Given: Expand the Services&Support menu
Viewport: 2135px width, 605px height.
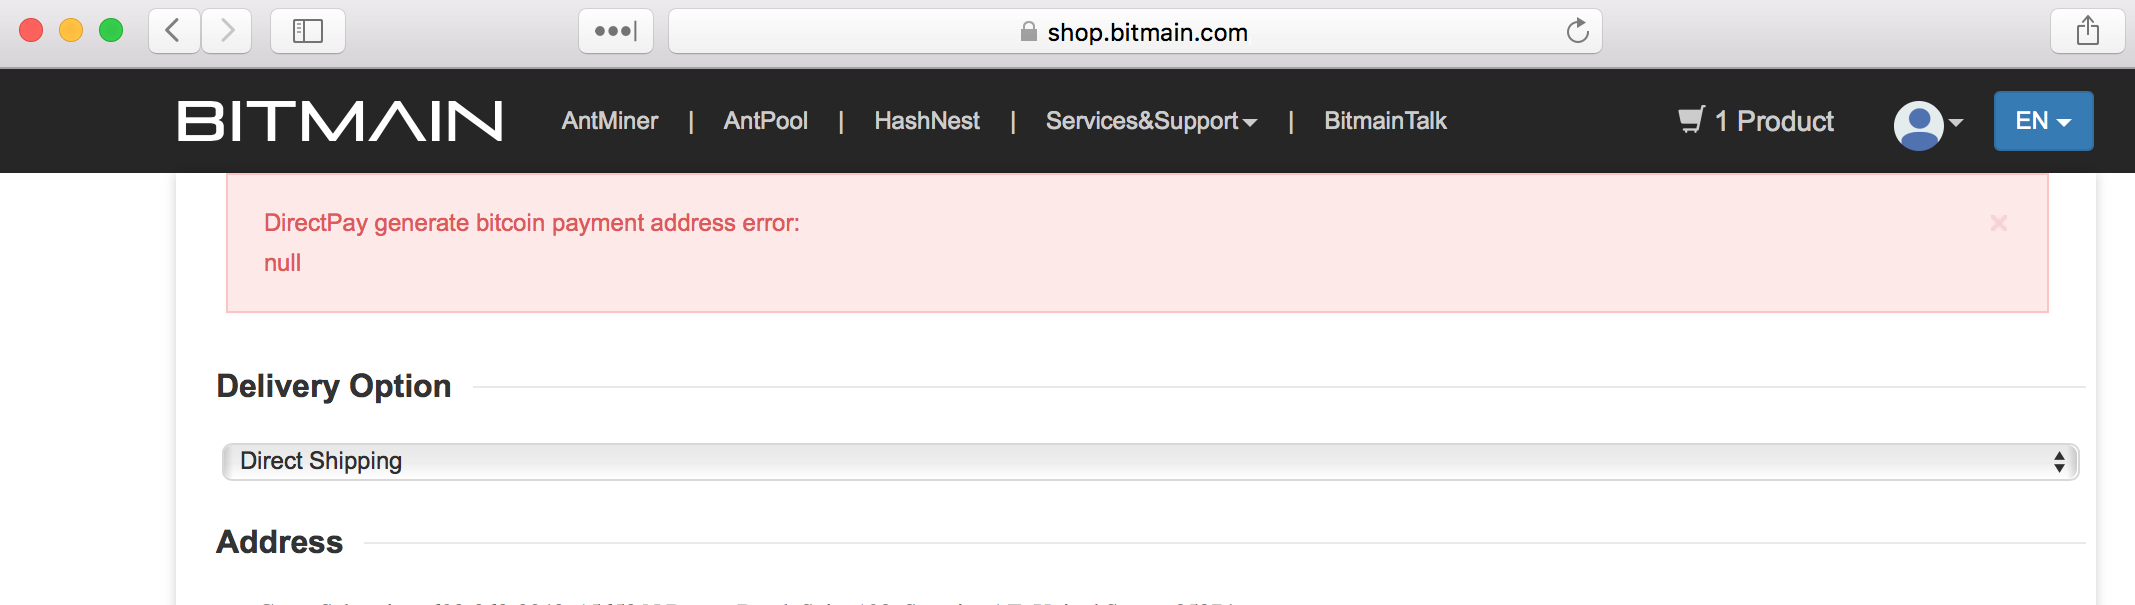Looking at the screenshot, I should click(x=1151, y=121).
